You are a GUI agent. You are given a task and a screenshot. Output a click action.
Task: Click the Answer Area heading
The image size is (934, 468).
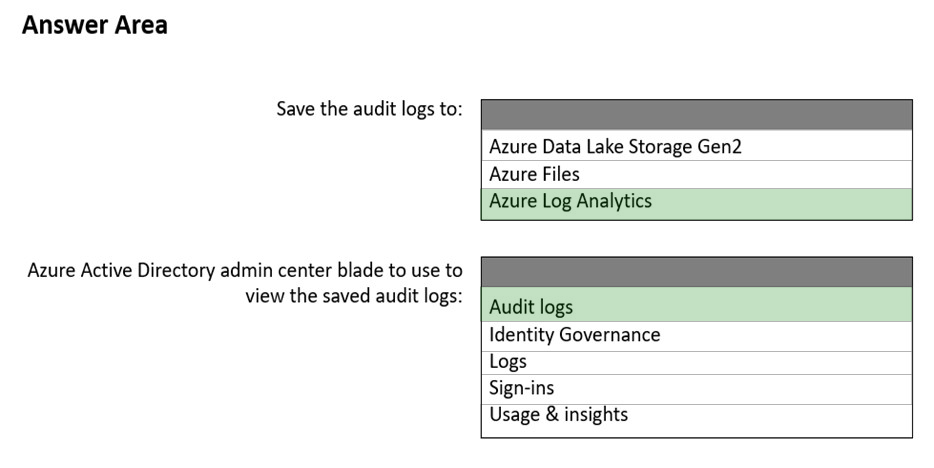[x=95, y=25]
